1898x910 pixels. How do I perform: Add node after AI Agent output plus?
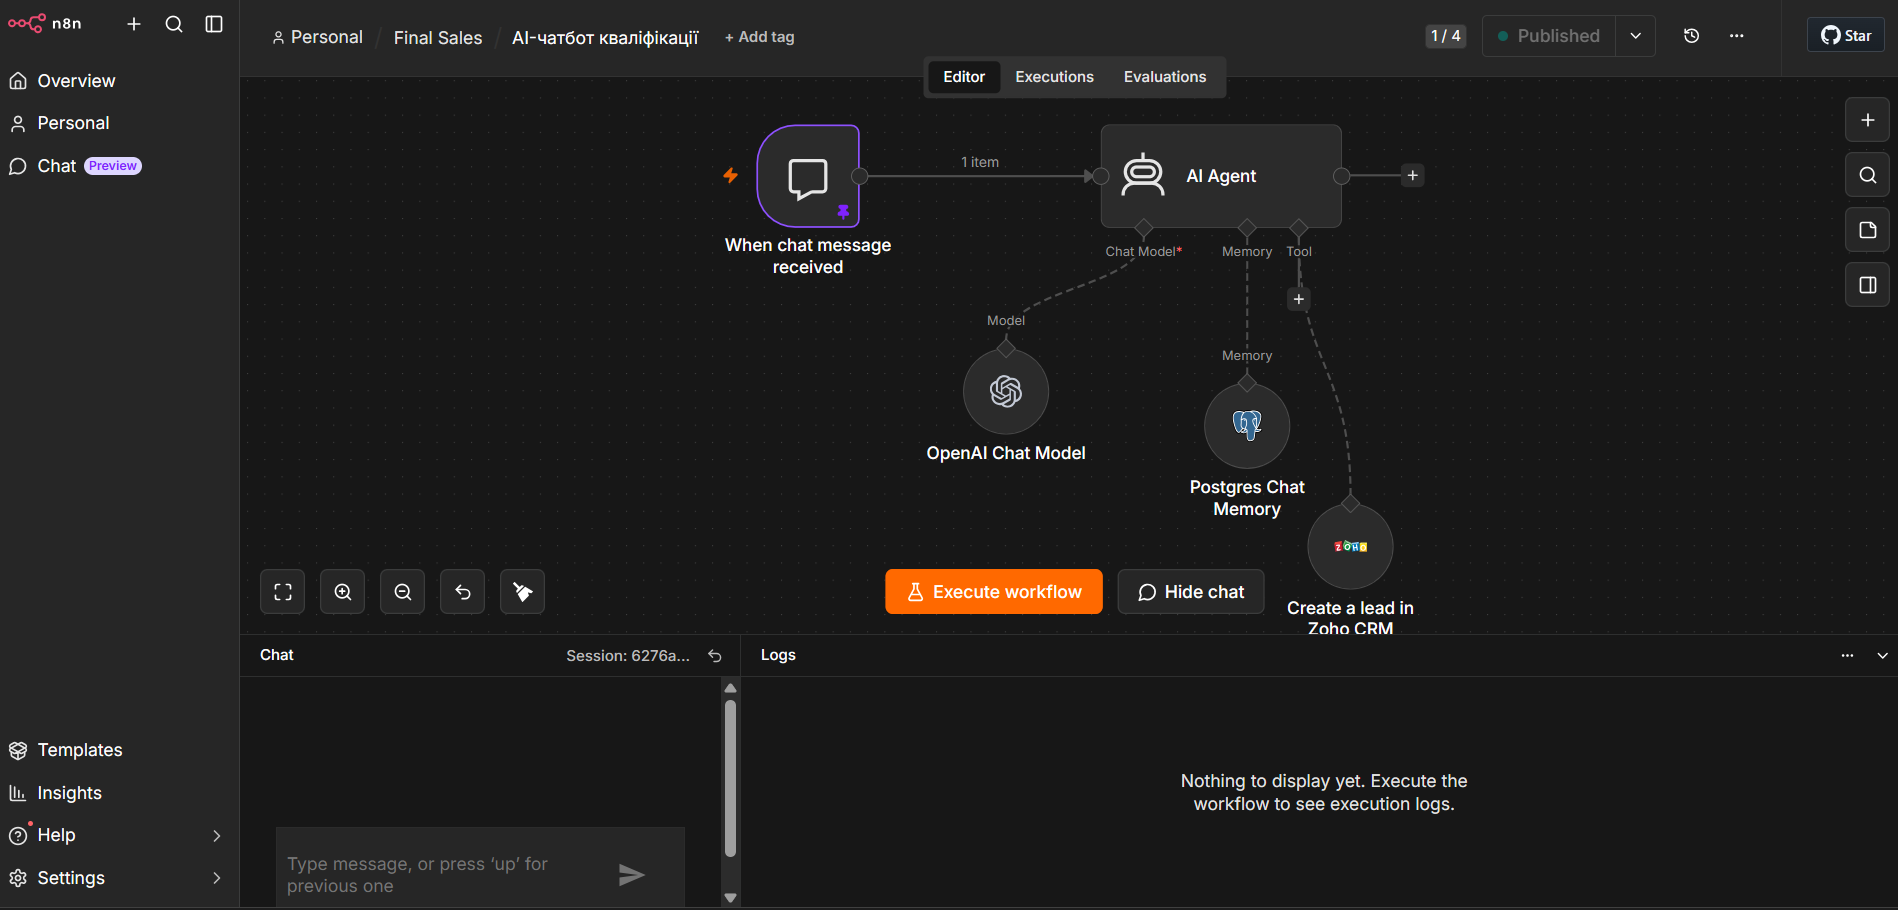[x=1413, y=176]
